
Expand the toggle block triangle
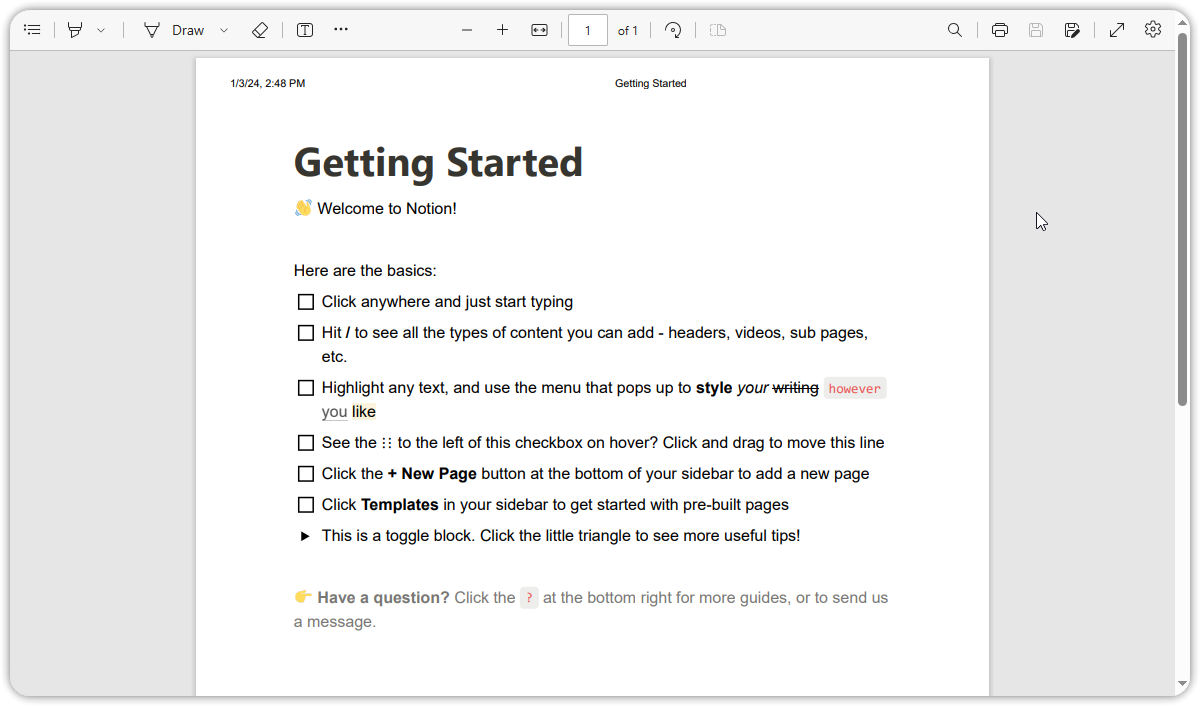pos(305,535)
